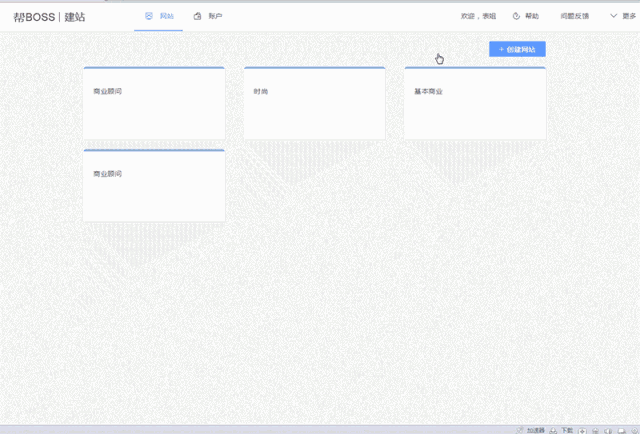Open the 更多 menu label
The width and height of the screenshot is (640, 434).
pyautogui.click(x=629, y=16)
